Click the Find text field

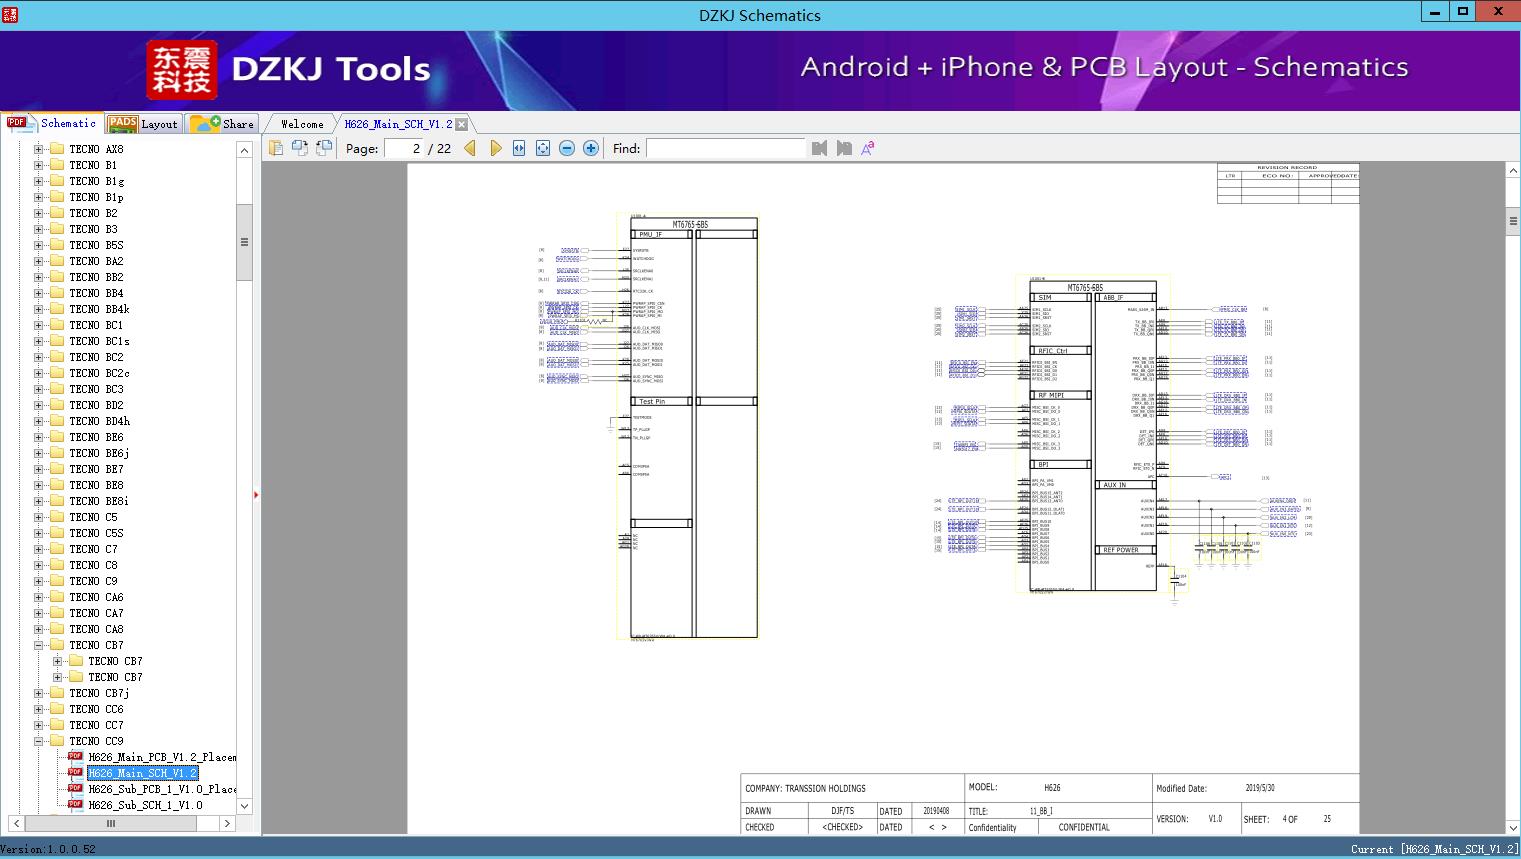(x=725, y=148)
